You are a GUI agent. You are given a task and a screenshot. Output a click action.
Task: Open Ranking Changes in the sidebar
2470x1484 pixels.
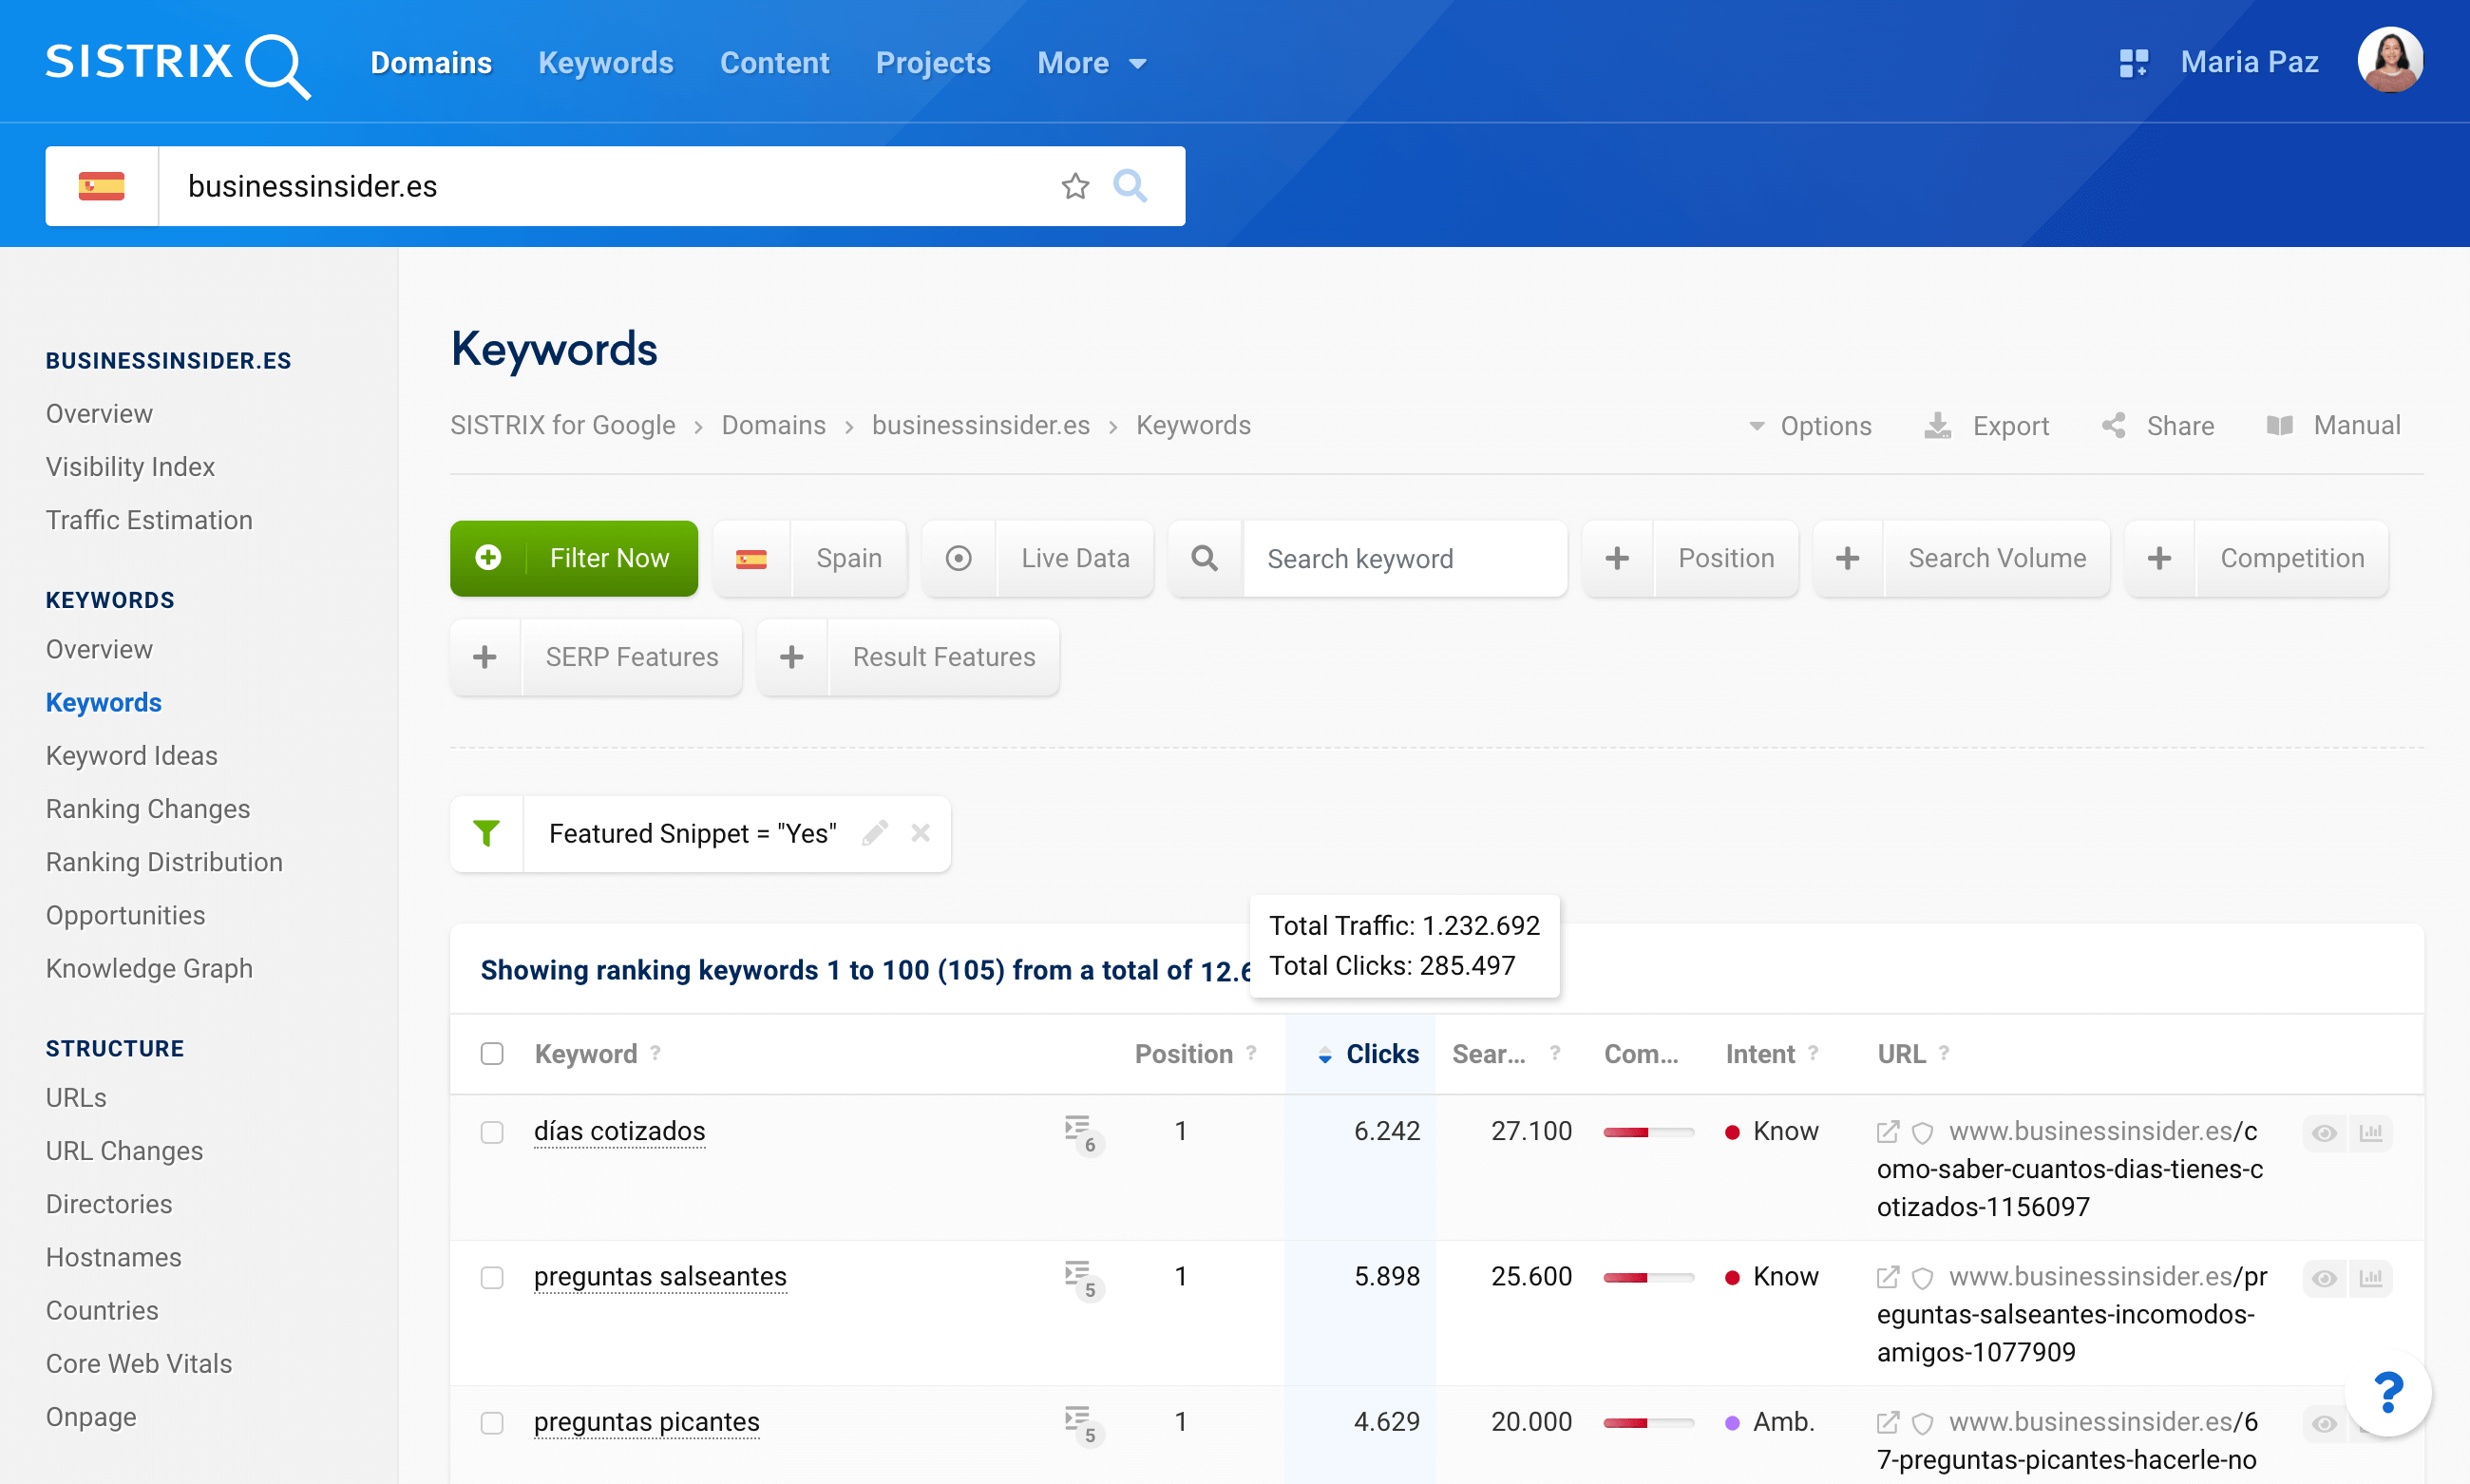tap(148, 809)
